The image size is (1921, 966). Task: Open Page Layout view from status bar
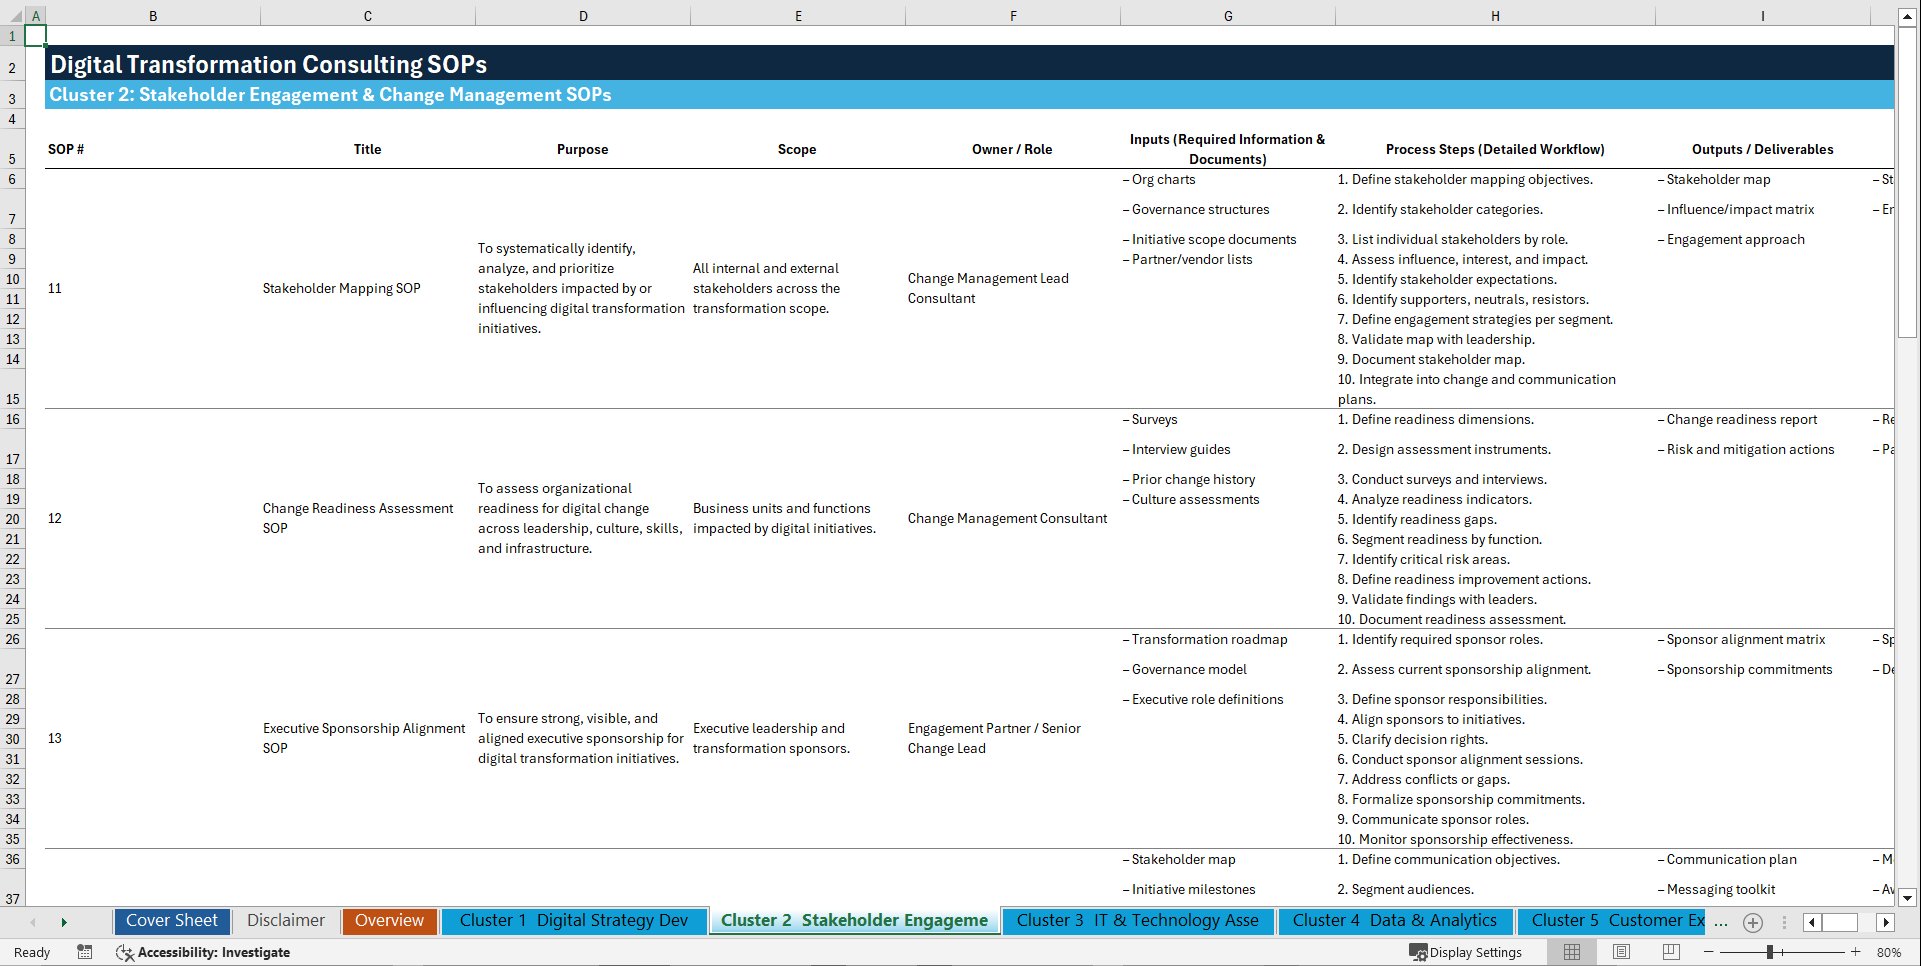click(1621, 952)
